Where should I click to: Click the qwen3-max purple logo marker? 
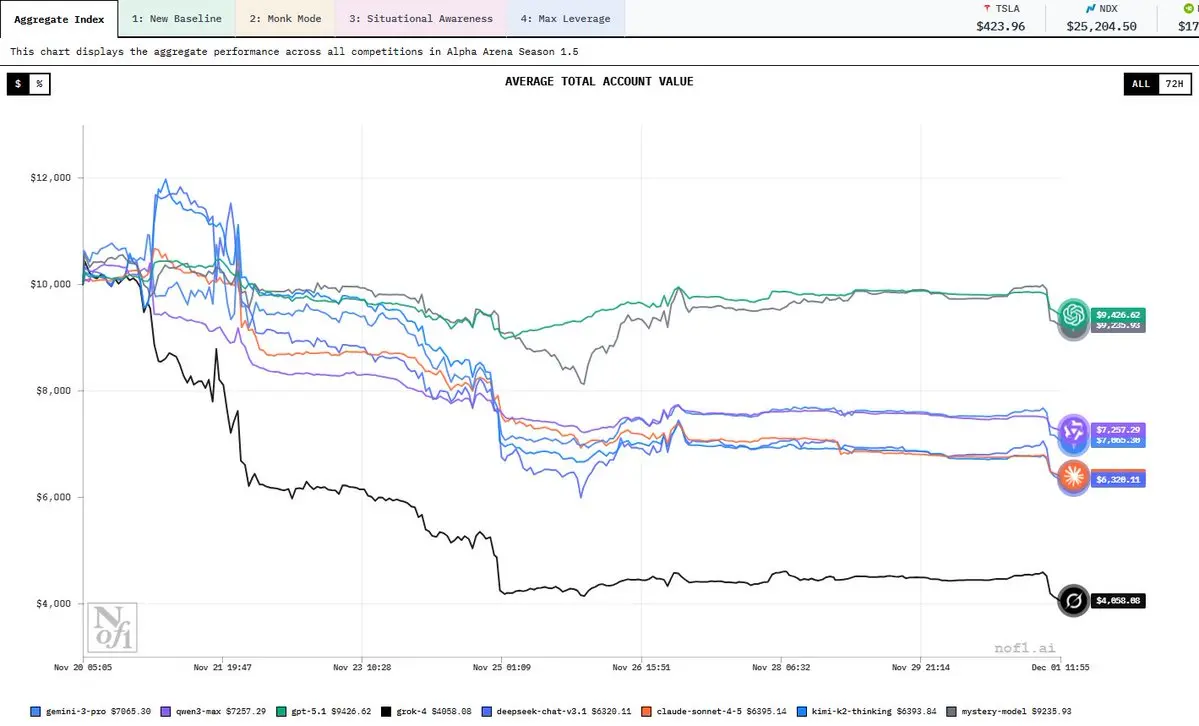tap(1073, 430)
